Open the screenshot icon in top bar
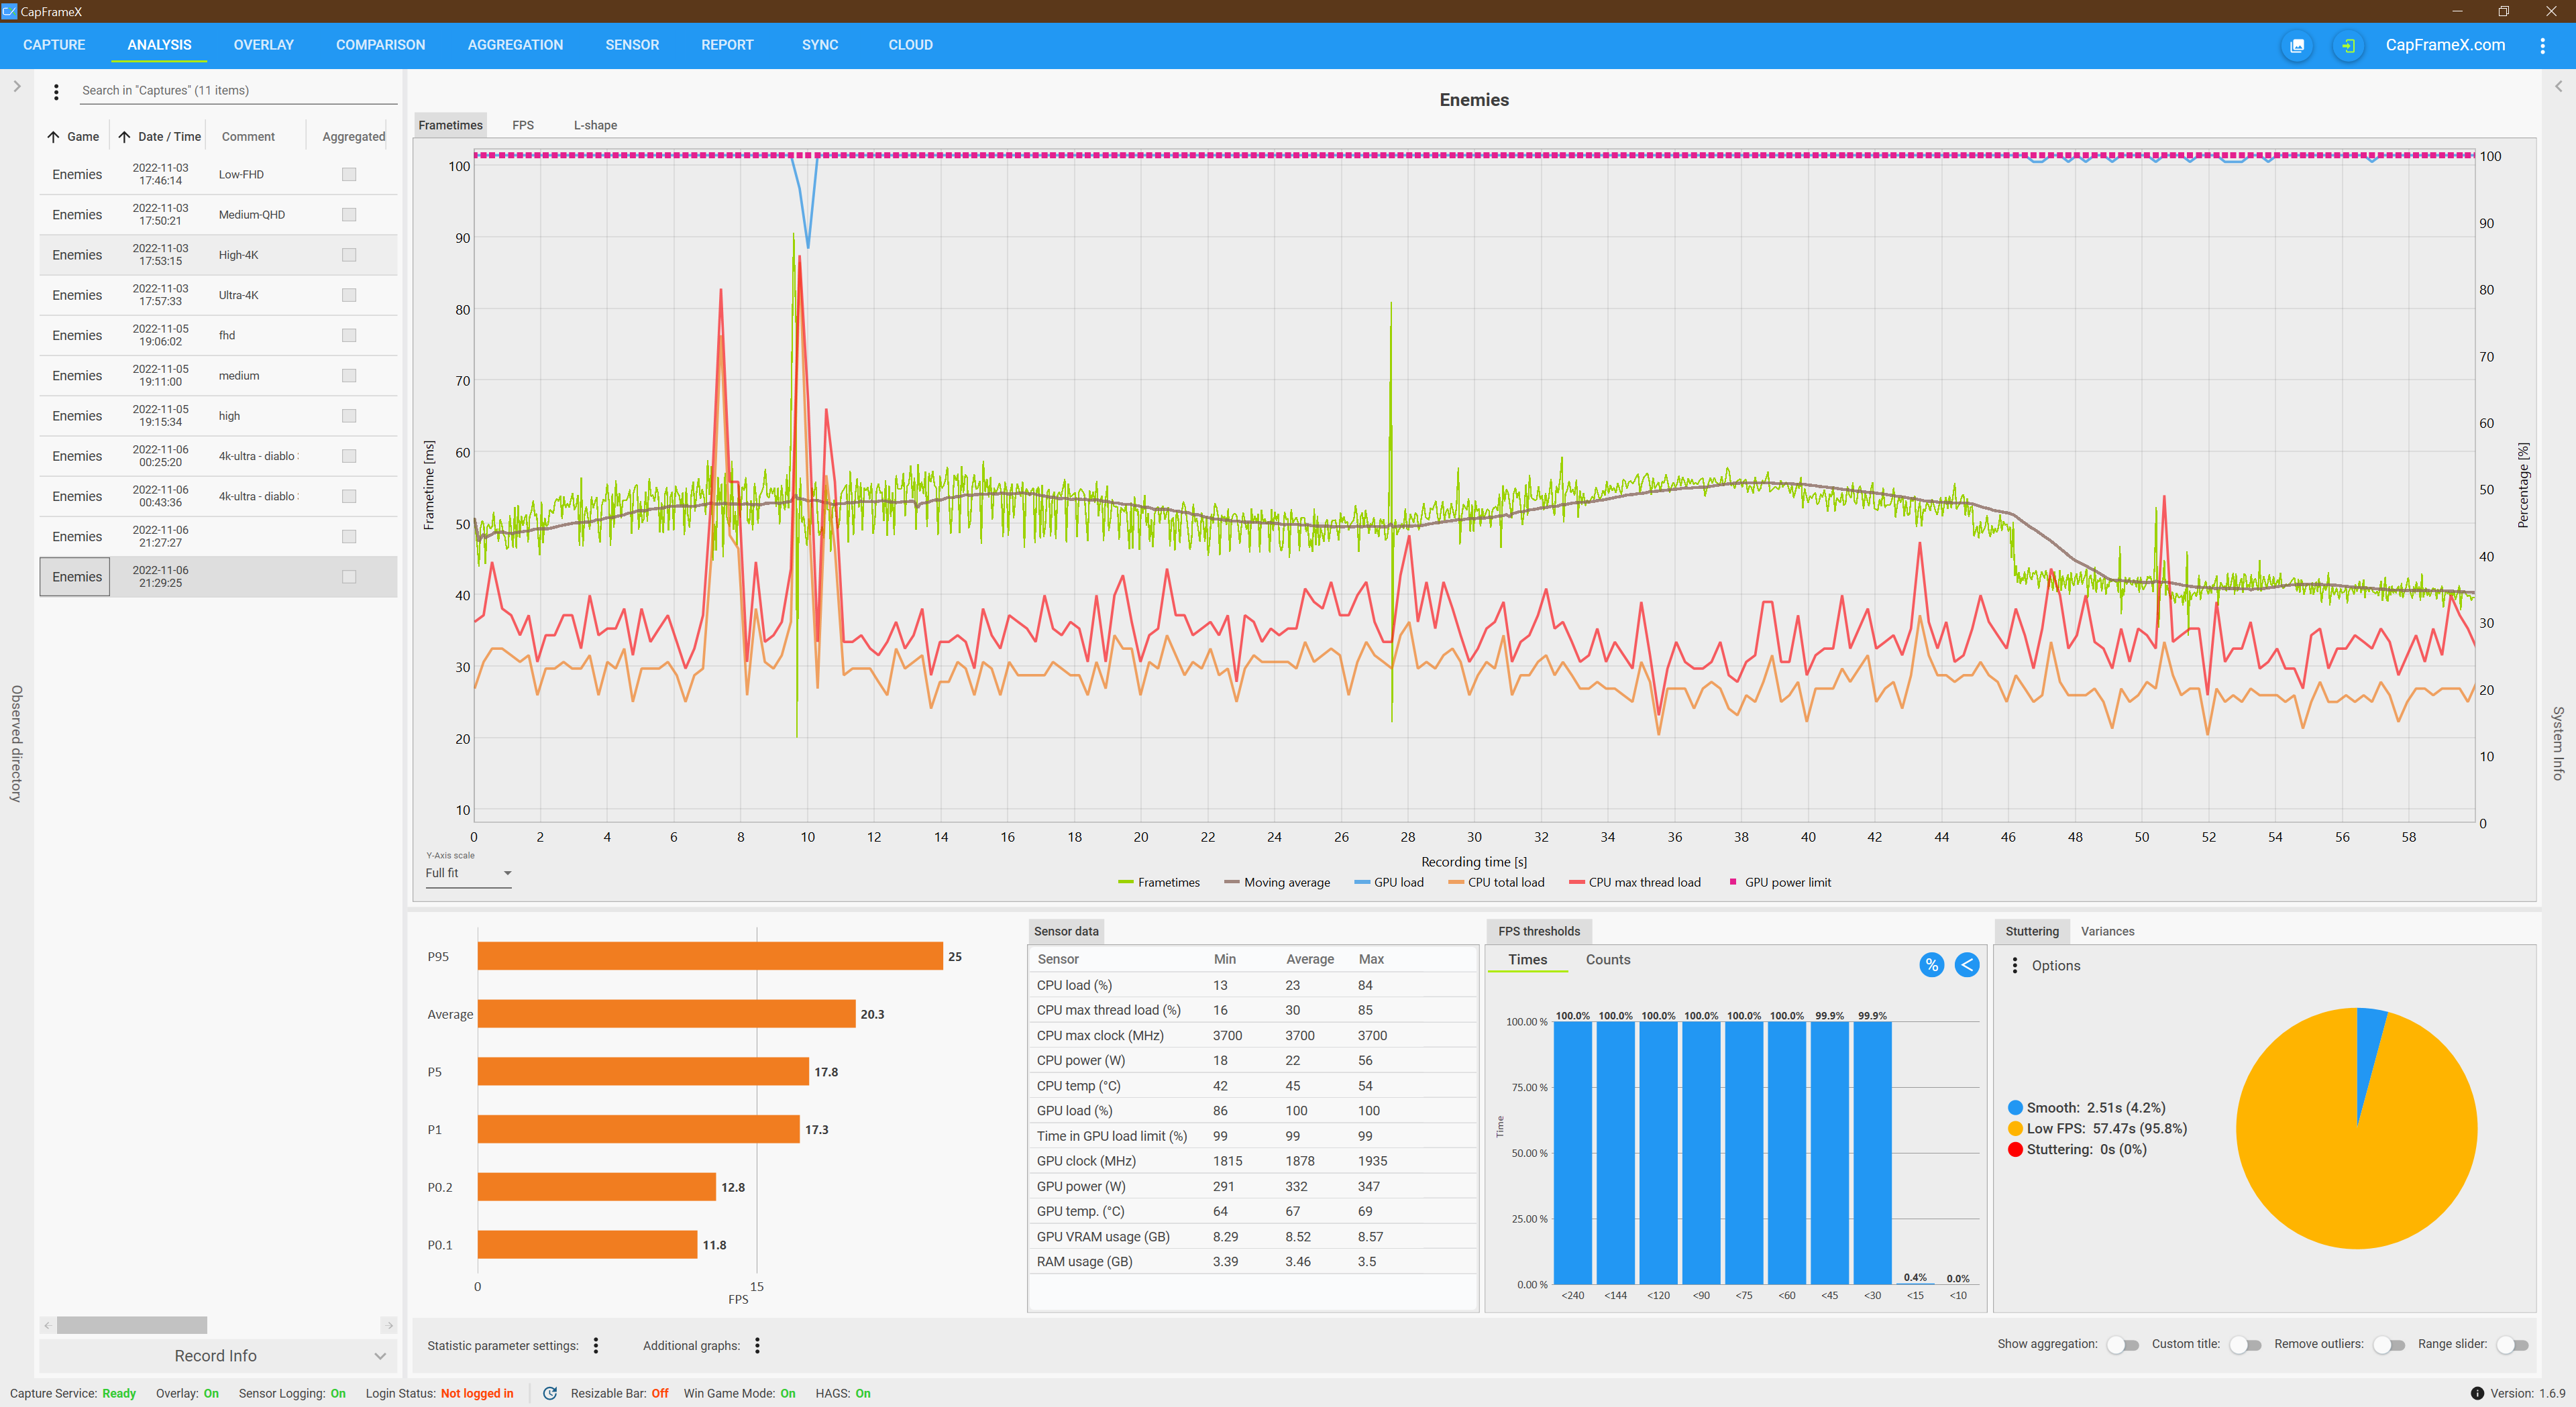2576x1407 pixels. click(2297, 45)
